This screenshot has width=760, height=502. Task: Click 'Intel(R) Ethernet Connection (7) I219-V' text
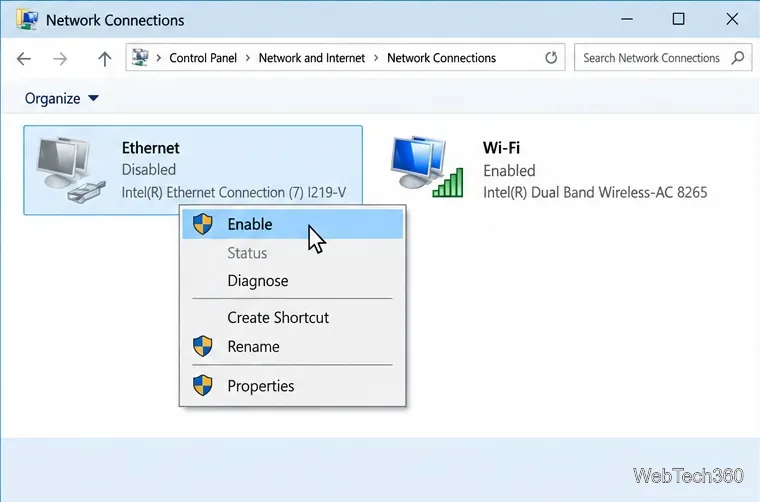coord(234,192)
